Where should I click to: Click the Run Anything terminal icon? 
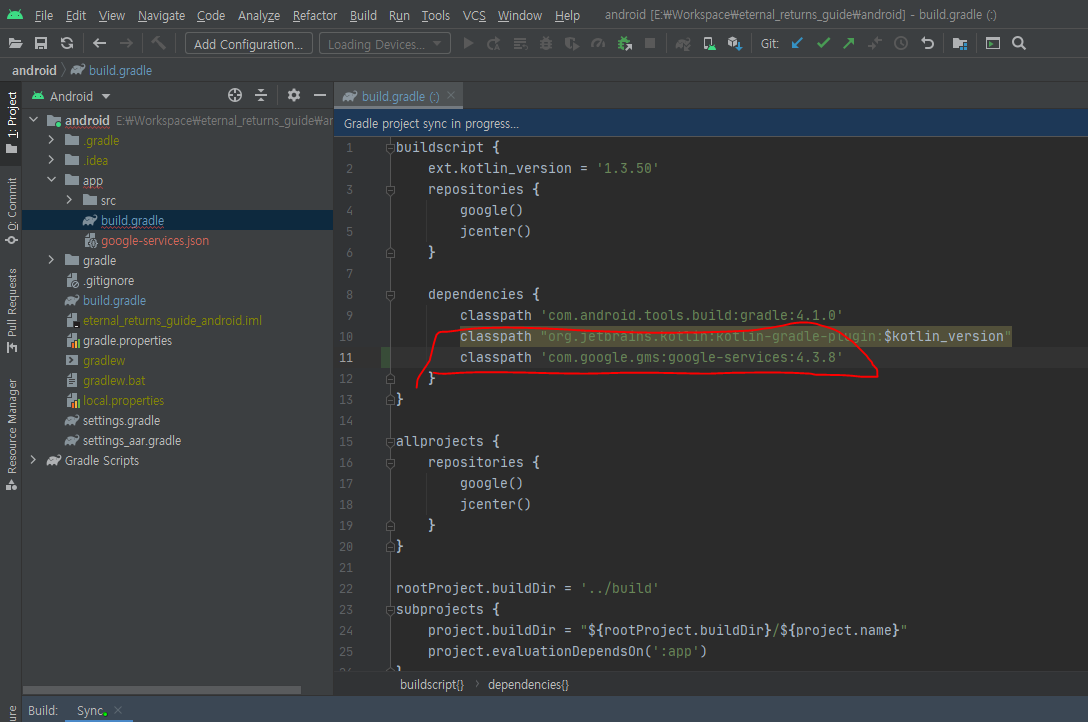993,44
